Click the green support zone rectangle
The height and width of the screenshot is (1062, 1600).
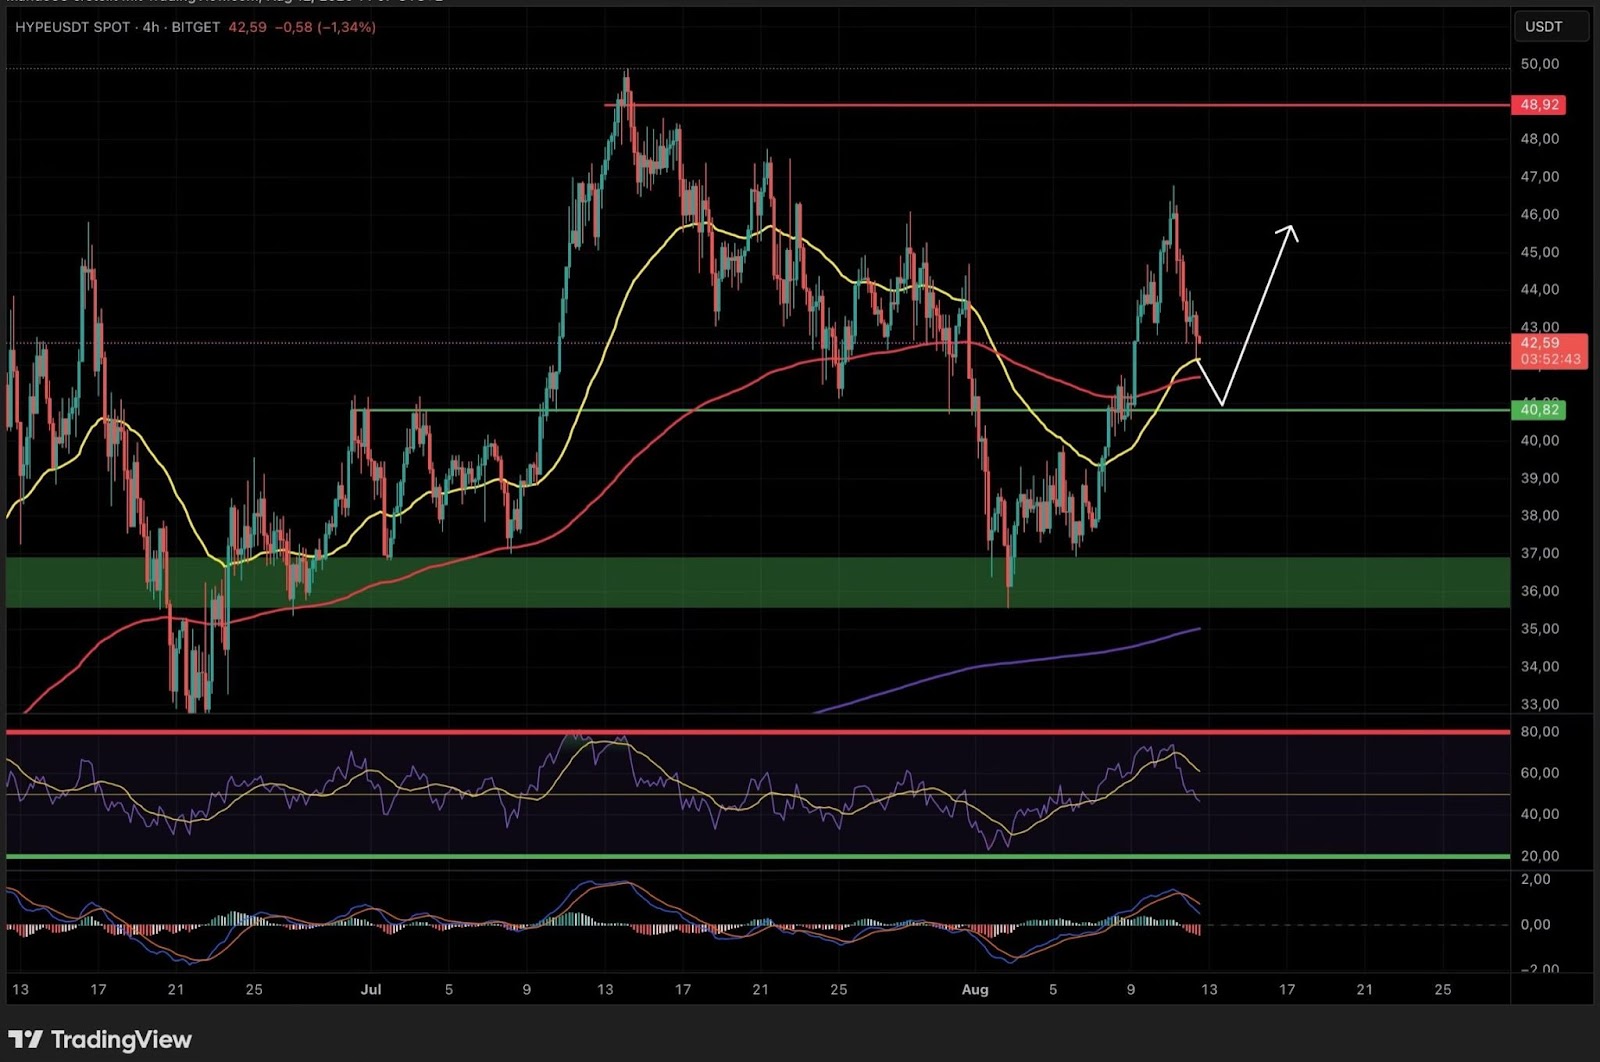(700, 582)
